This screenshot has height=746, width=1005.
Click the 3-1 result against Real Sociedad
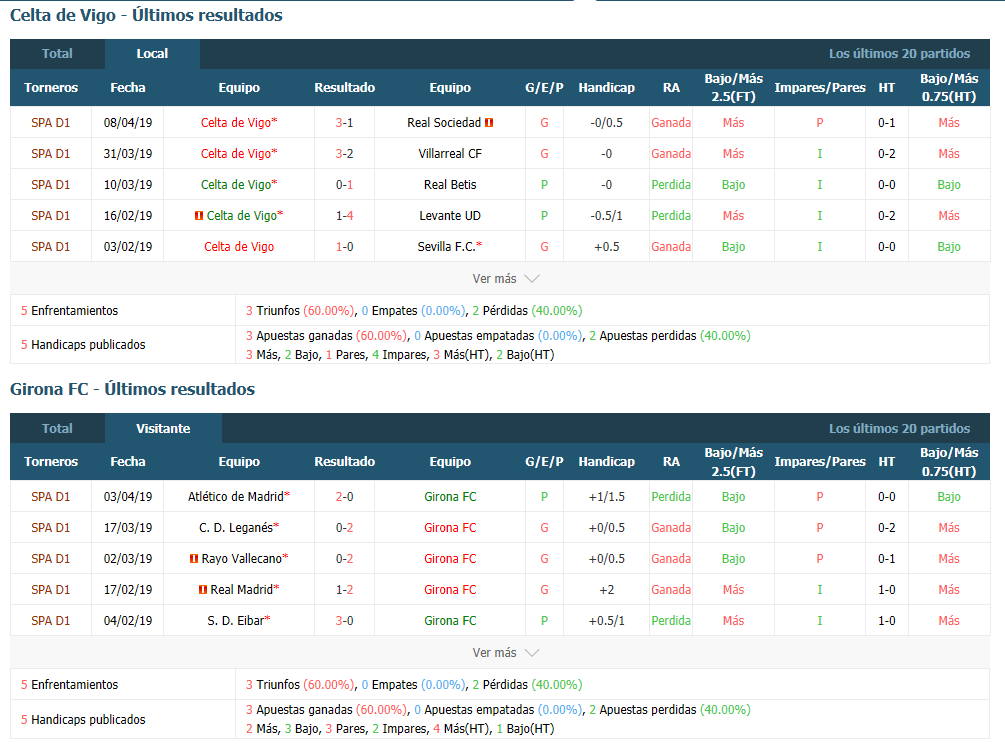click(344, 122)
